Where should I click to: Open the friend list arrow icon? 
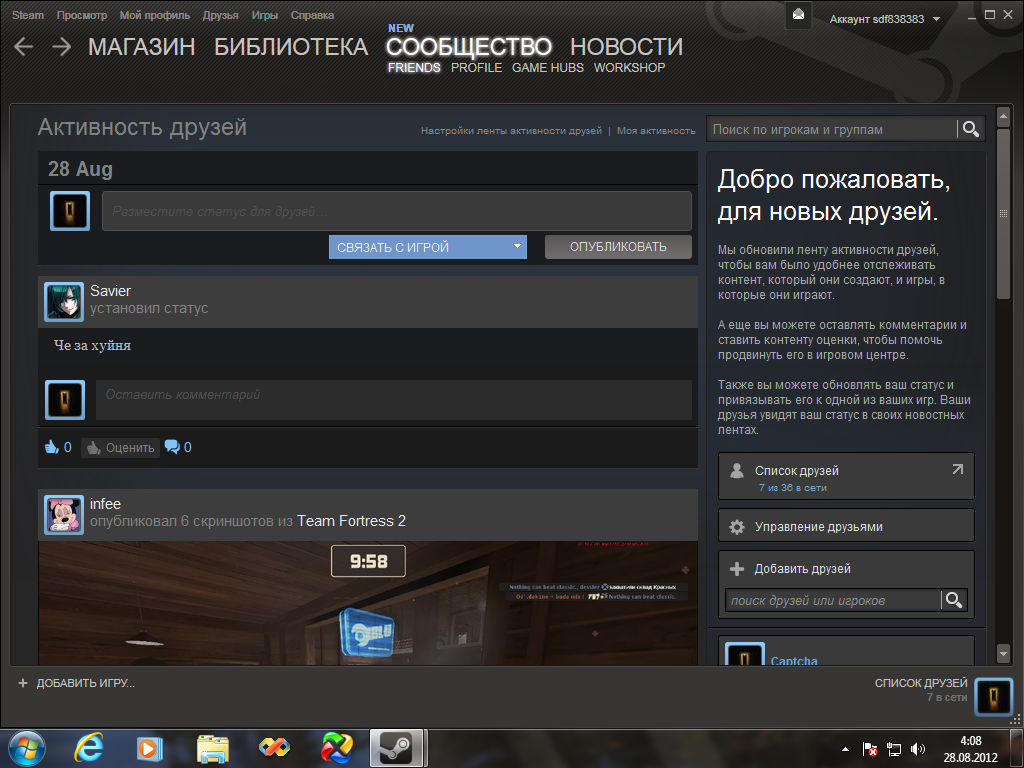pos(957,470)
